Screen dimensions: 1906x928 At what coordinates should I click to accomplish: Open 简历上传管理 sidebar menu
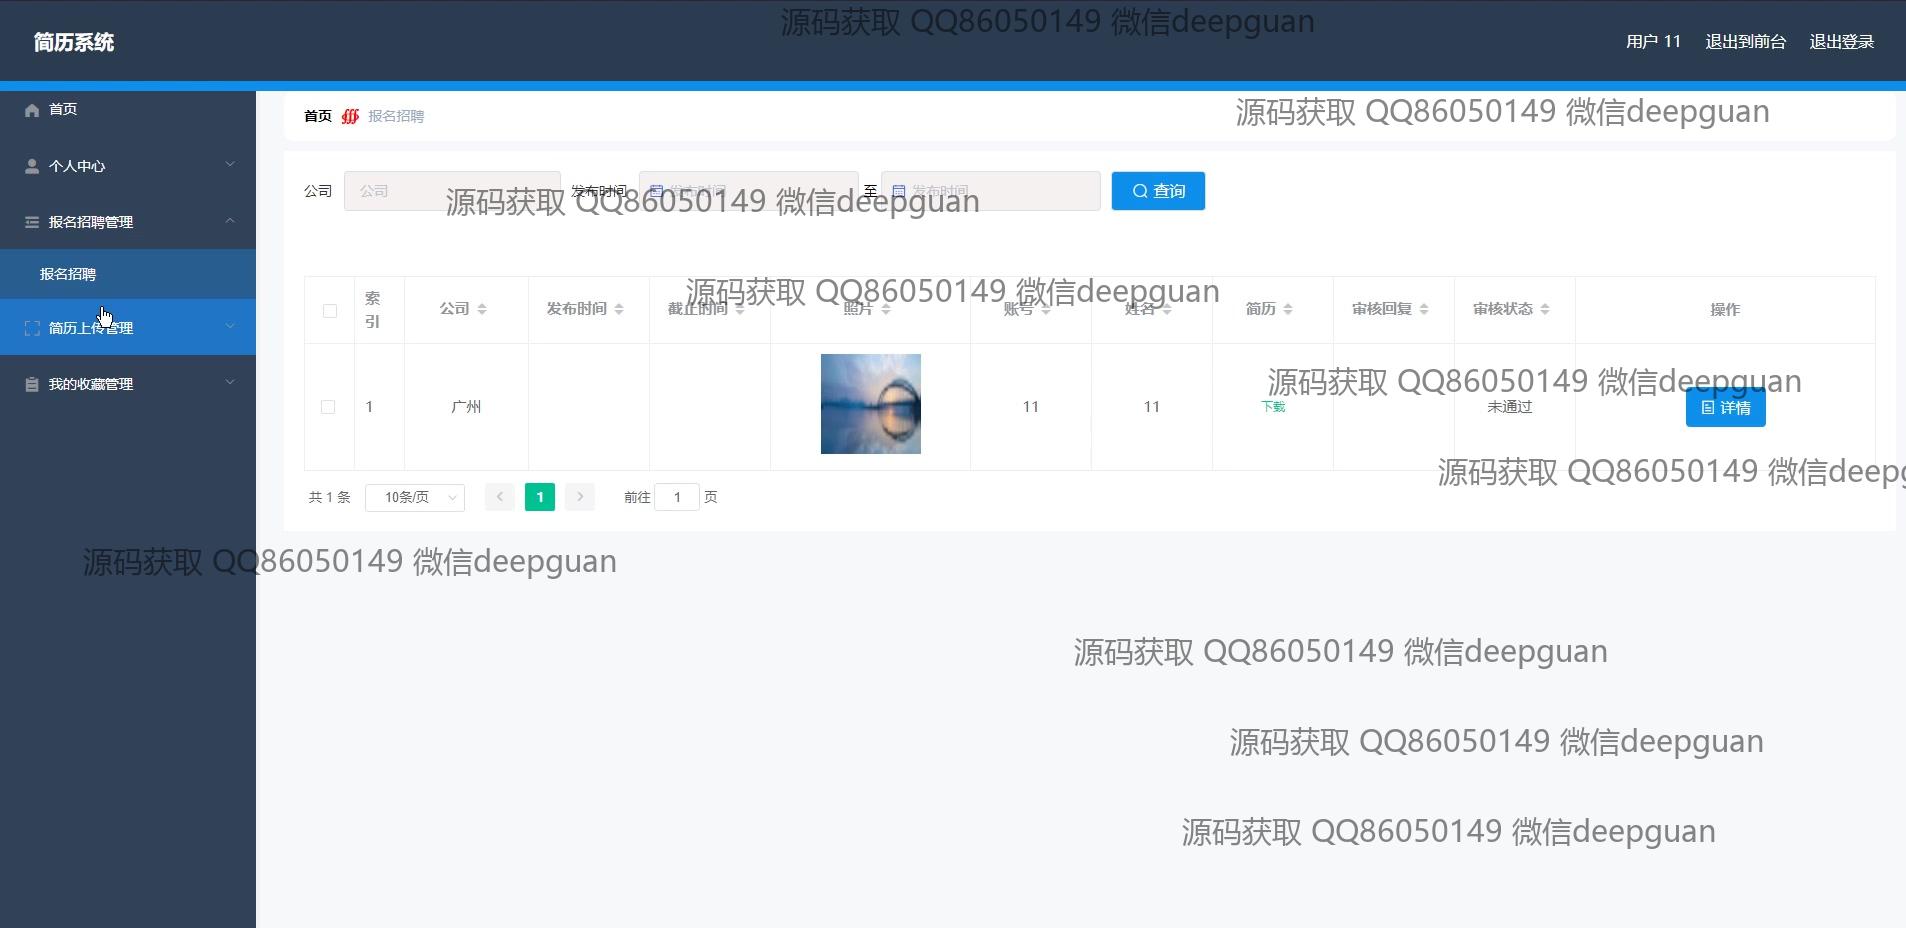(128, 327)
